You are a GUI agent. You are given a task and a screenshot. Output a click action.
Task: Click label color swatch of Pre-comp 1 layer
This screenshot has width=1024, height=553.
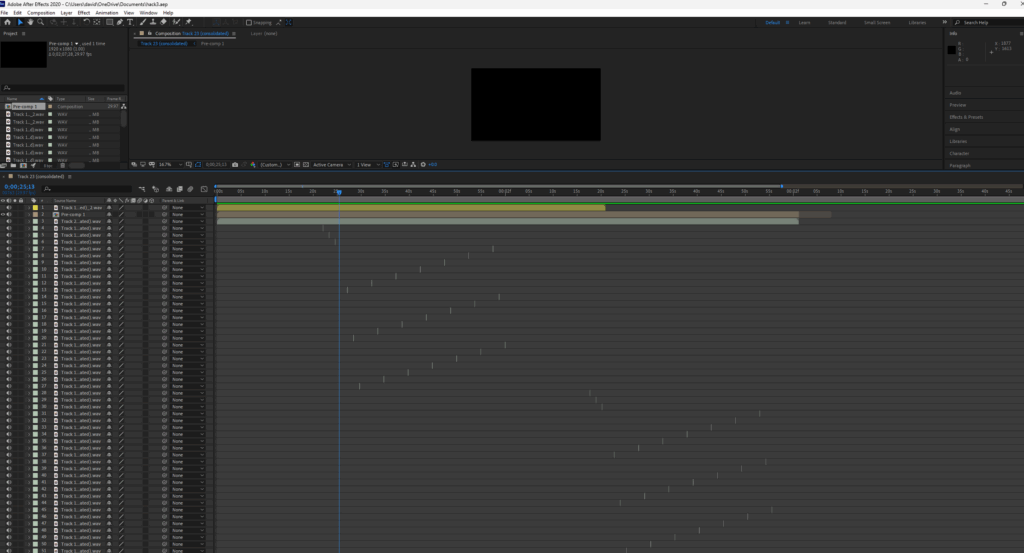point(35,214)
